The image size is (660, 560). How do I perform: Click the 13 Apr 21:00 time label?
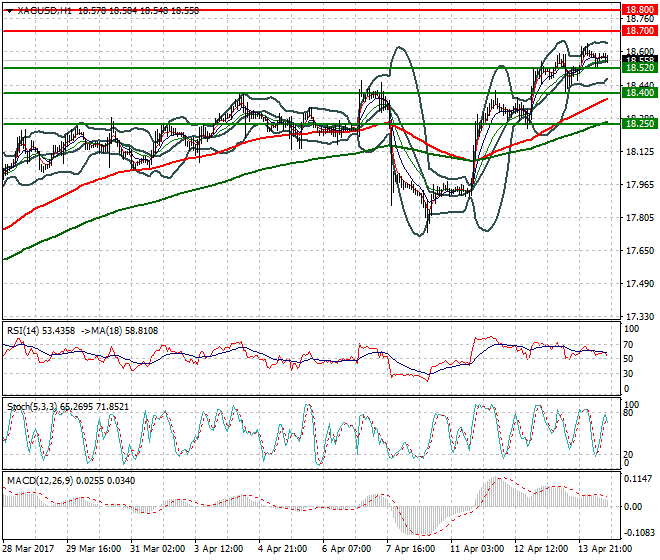[x=605, y=549]
